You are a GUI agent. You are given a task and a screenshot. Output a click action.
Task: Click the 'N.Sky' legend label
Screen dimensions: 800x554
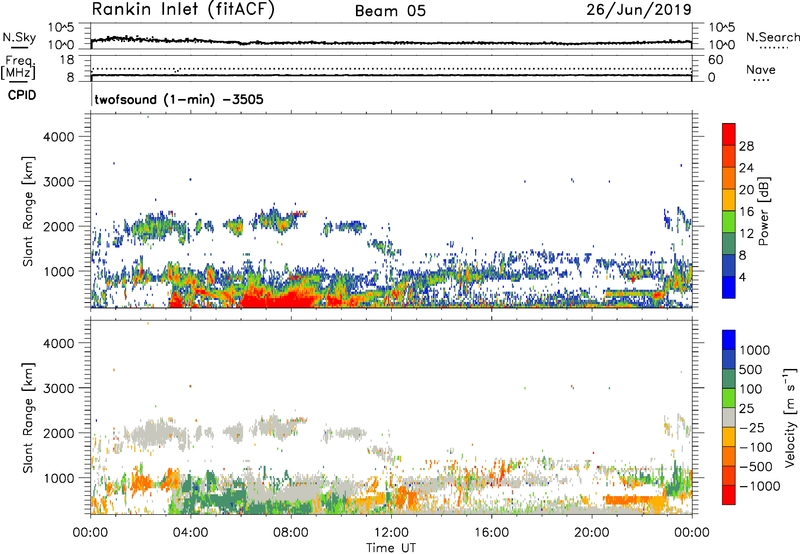tap(19, 37)
